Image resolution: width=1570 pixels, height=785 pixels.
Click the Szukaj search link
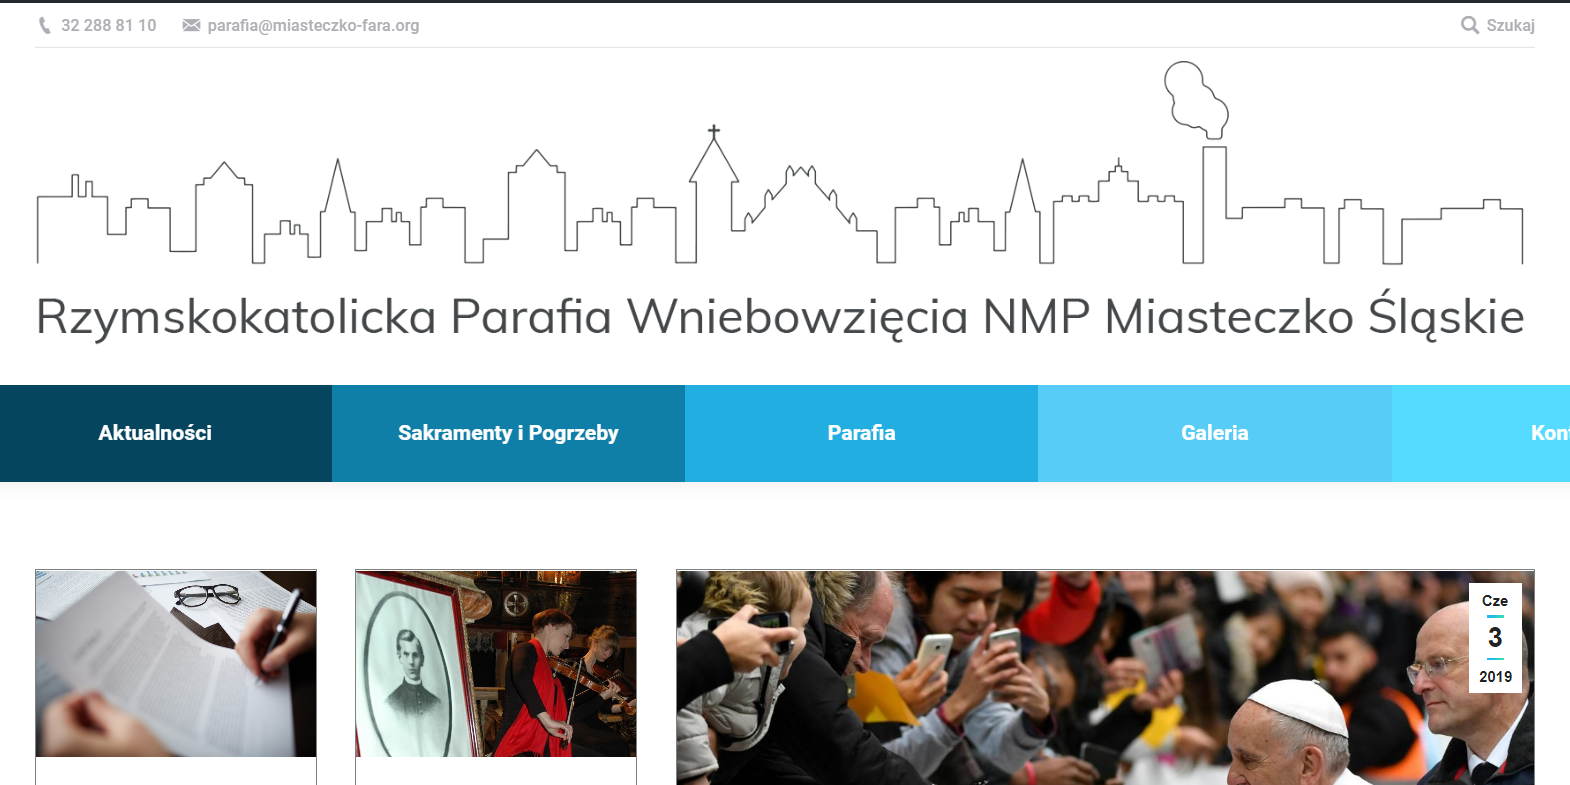[x=1510, y=26]
